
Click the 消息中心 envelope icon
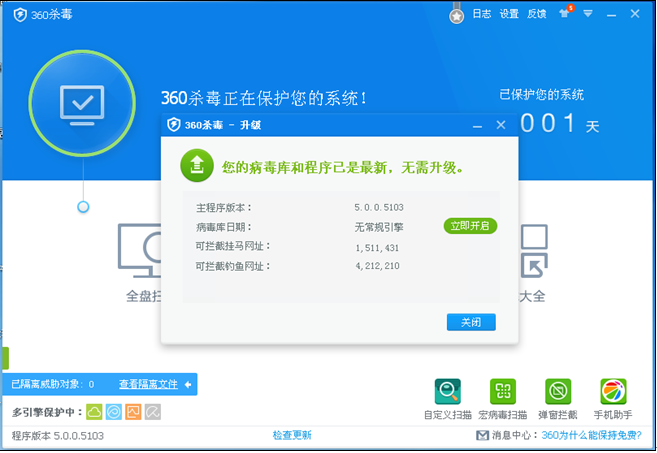pyautogui.click(x=482, y=435)
